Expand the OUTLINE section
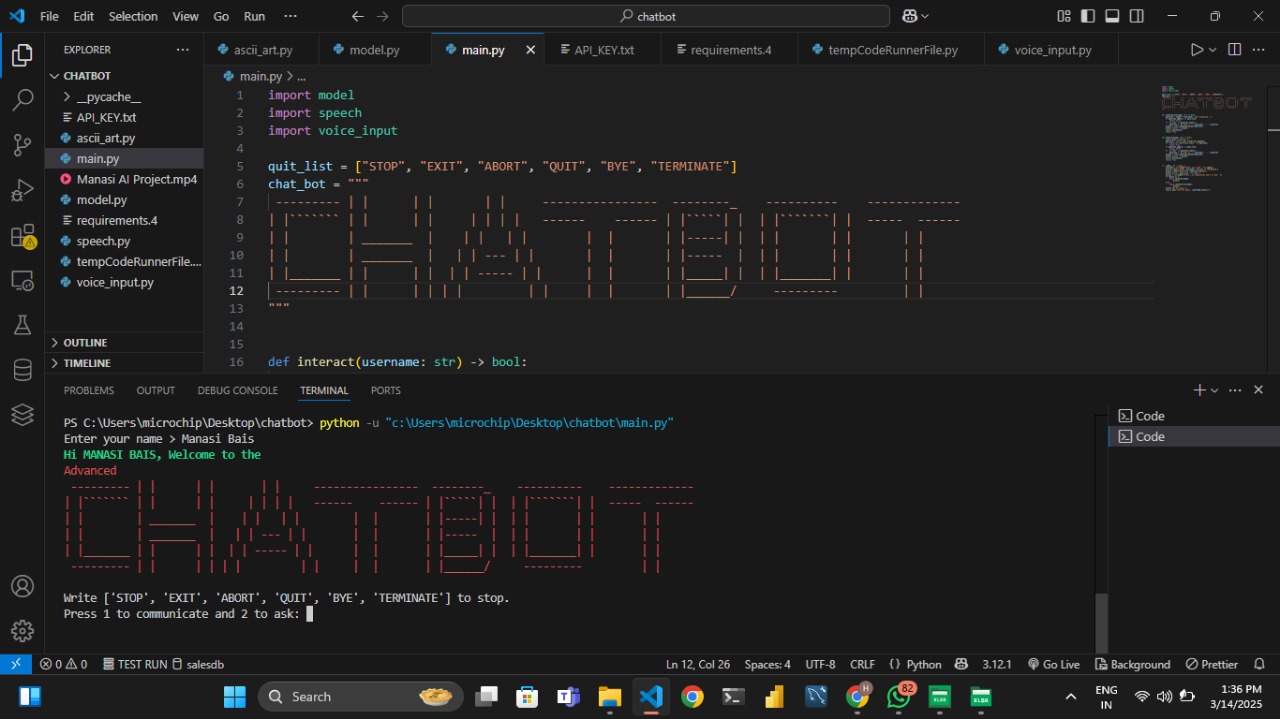Viewport: 1280px width, 719px height. pyautogui.click(x=85, y=342)
